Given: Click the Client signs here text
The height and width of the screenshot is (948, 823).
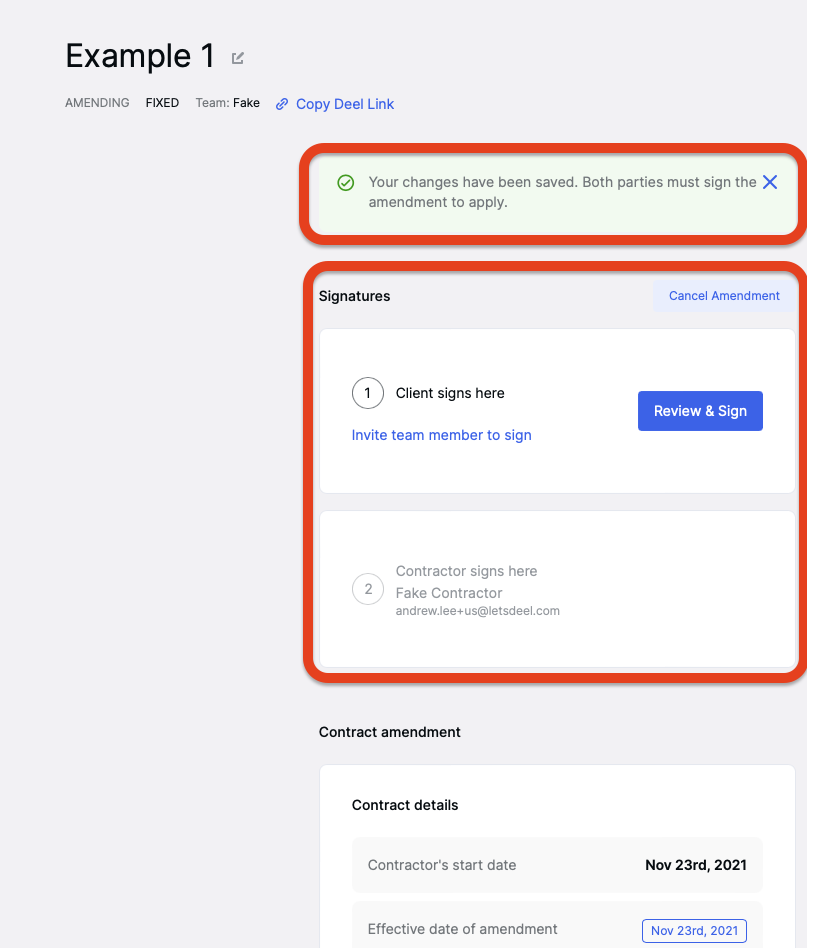Looking at the screenshot, I should point(450,393).
